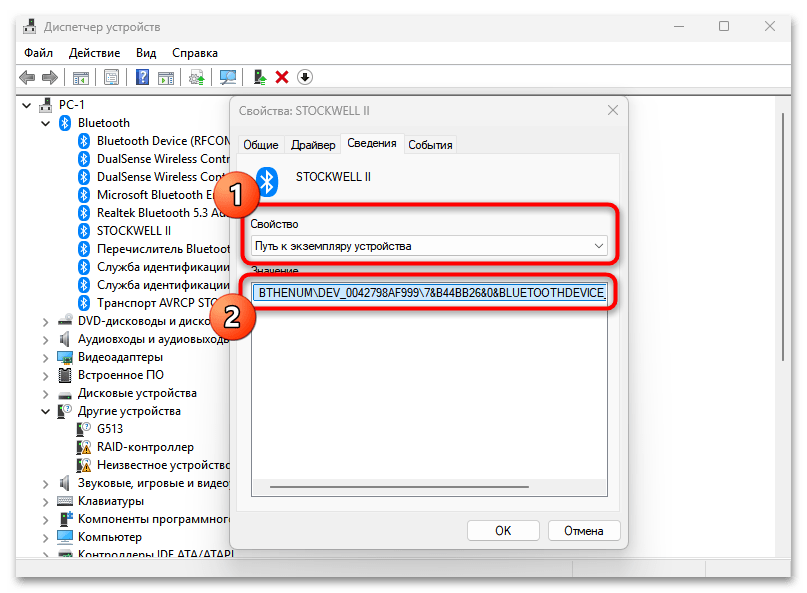Screen dimensions: 807x593
Task: Expand Звуковые, игровые и видео category
Action: point(46,484)
